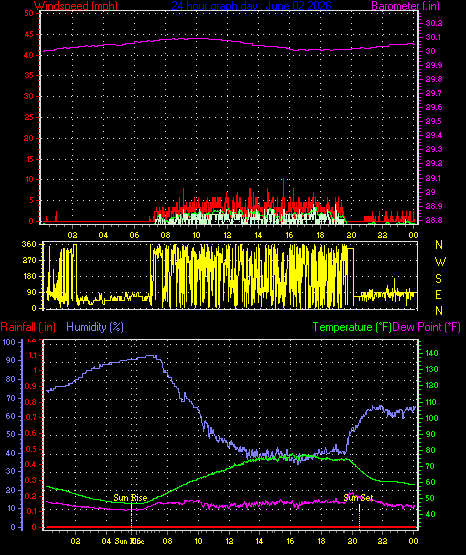Click the 5 windspeed axis value
Viewport: 466px width, 555px height.
point(31,201)
